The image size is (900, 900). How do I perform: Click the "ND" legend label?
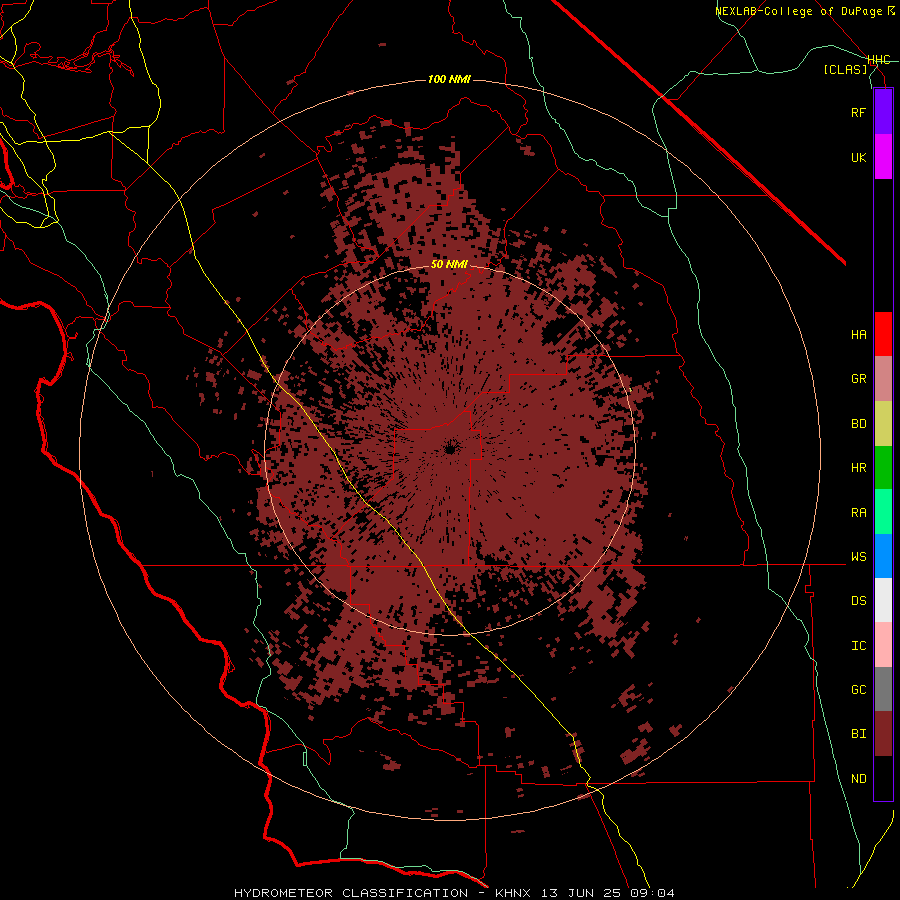coord(858,778)
